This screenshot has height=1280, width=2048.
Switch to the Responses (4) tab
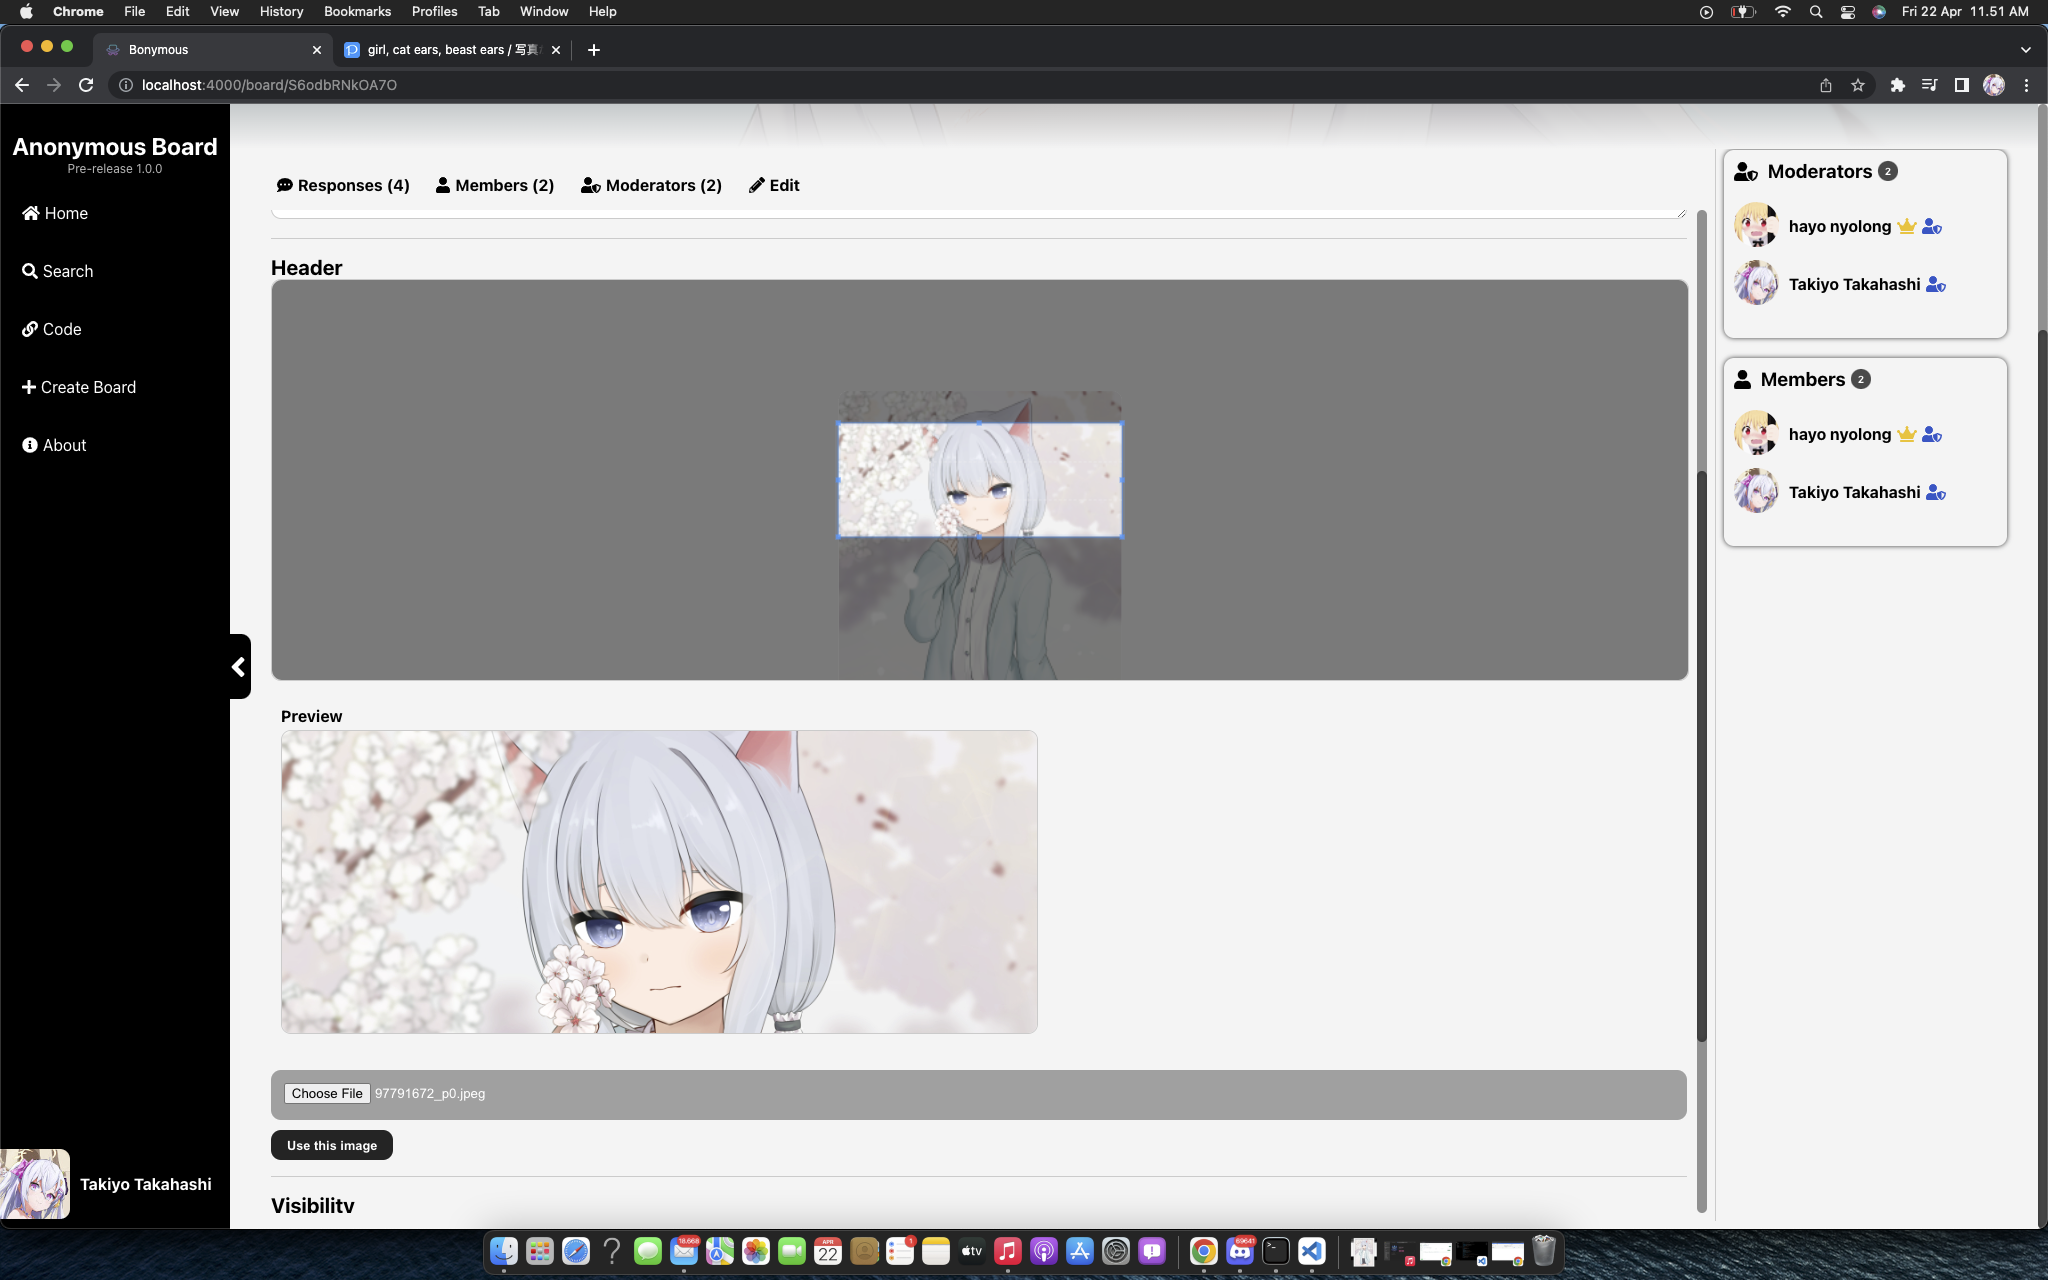coord(343,185)
